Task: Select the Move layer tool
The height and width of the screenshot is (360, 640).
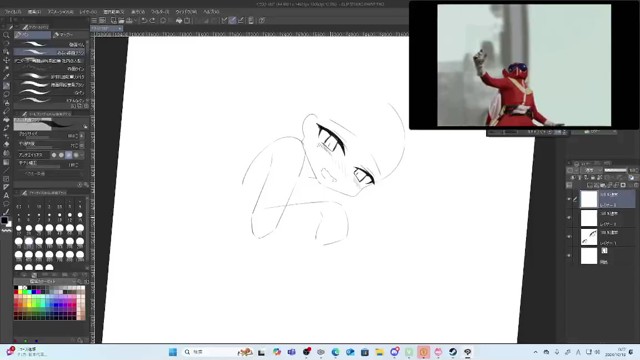Action: [6, 60]
